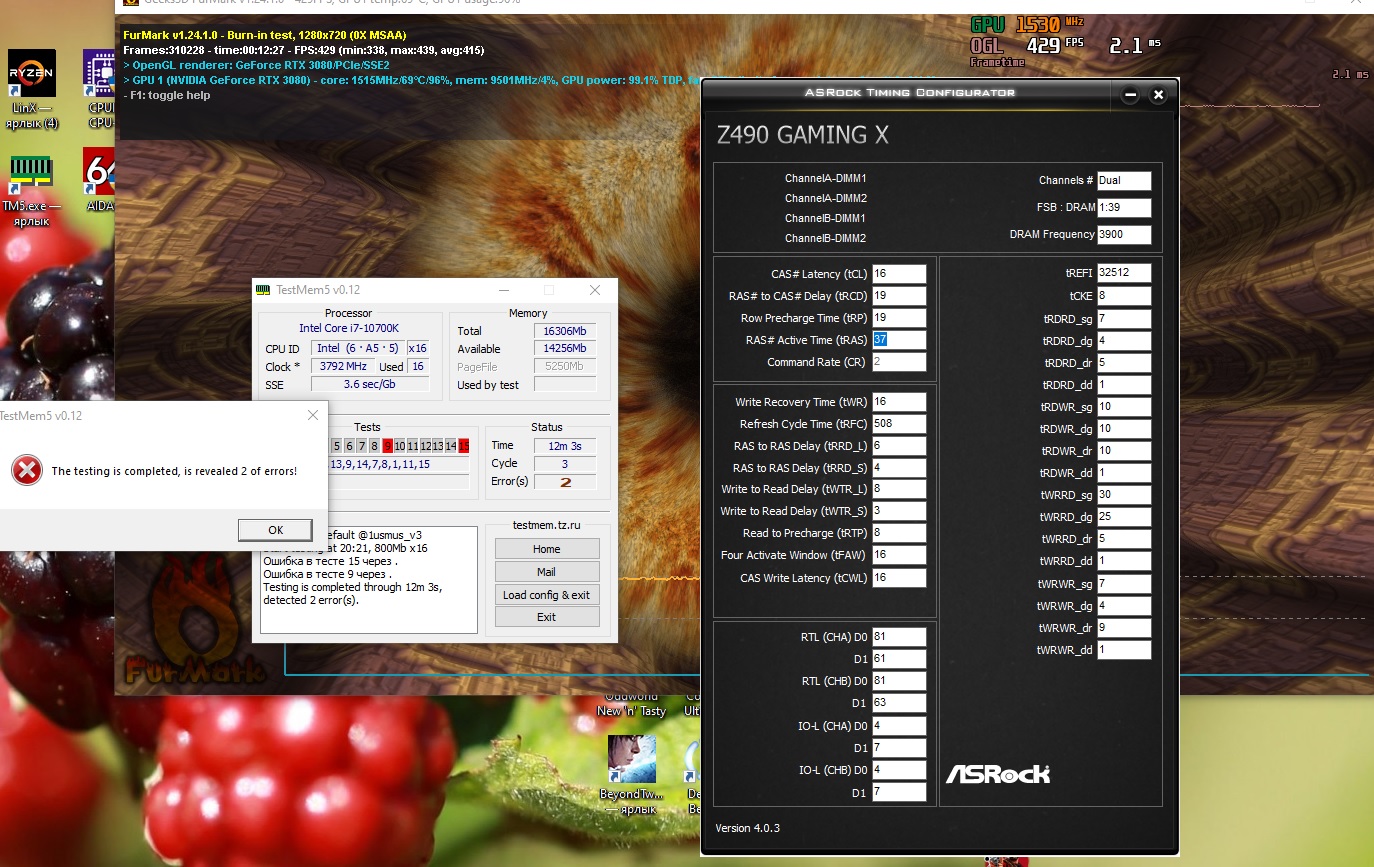Viewport: 1374px width, 867px height.
Task: Click the TestMem5 v0.12 title bar icon
Action: [x=263, y=290]
